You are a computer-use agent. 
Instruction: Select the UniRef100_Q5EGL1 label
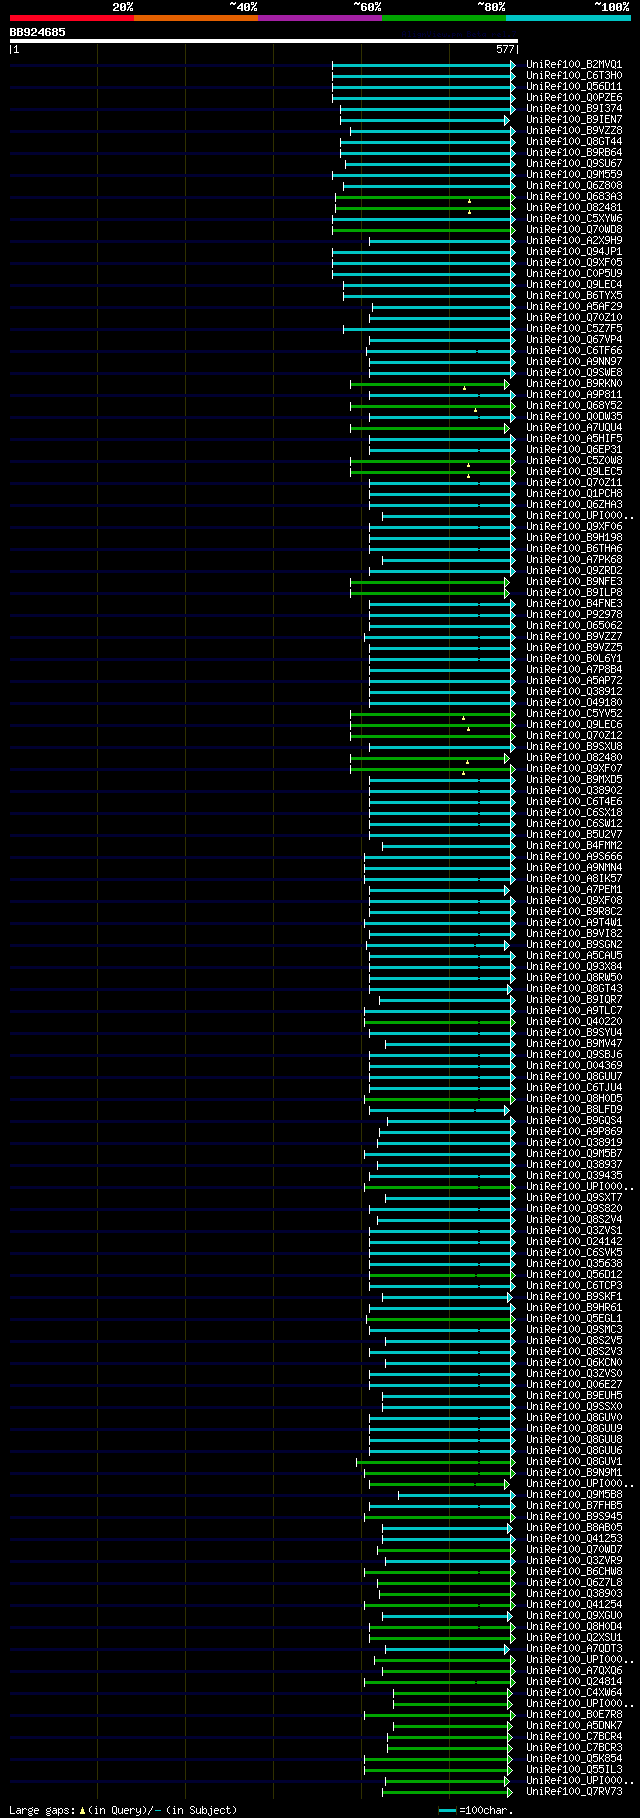[x=574, y=1318]
